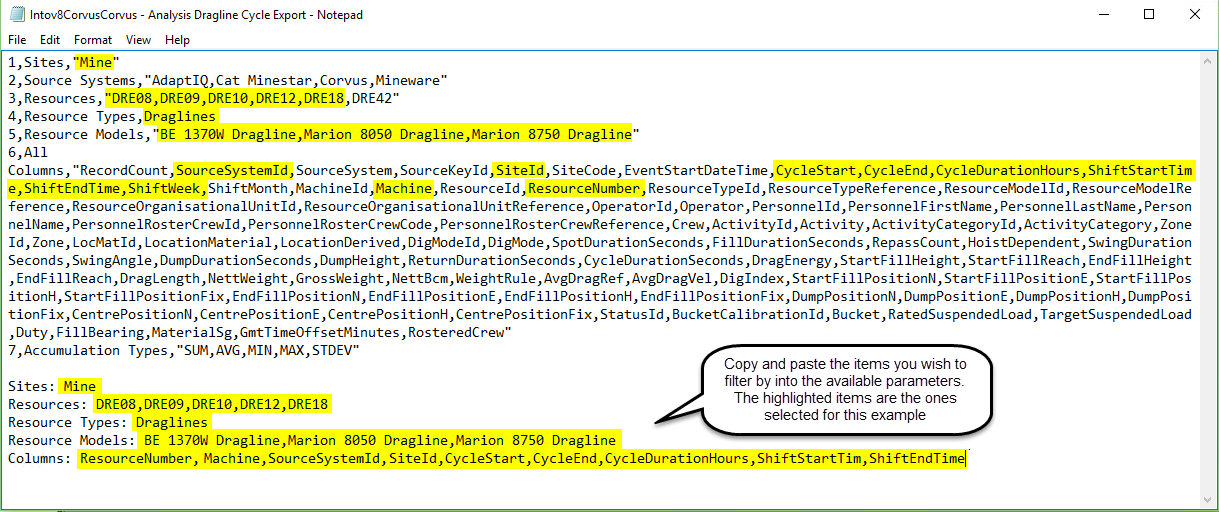Maximize the Notepad window

point(1148,15)
